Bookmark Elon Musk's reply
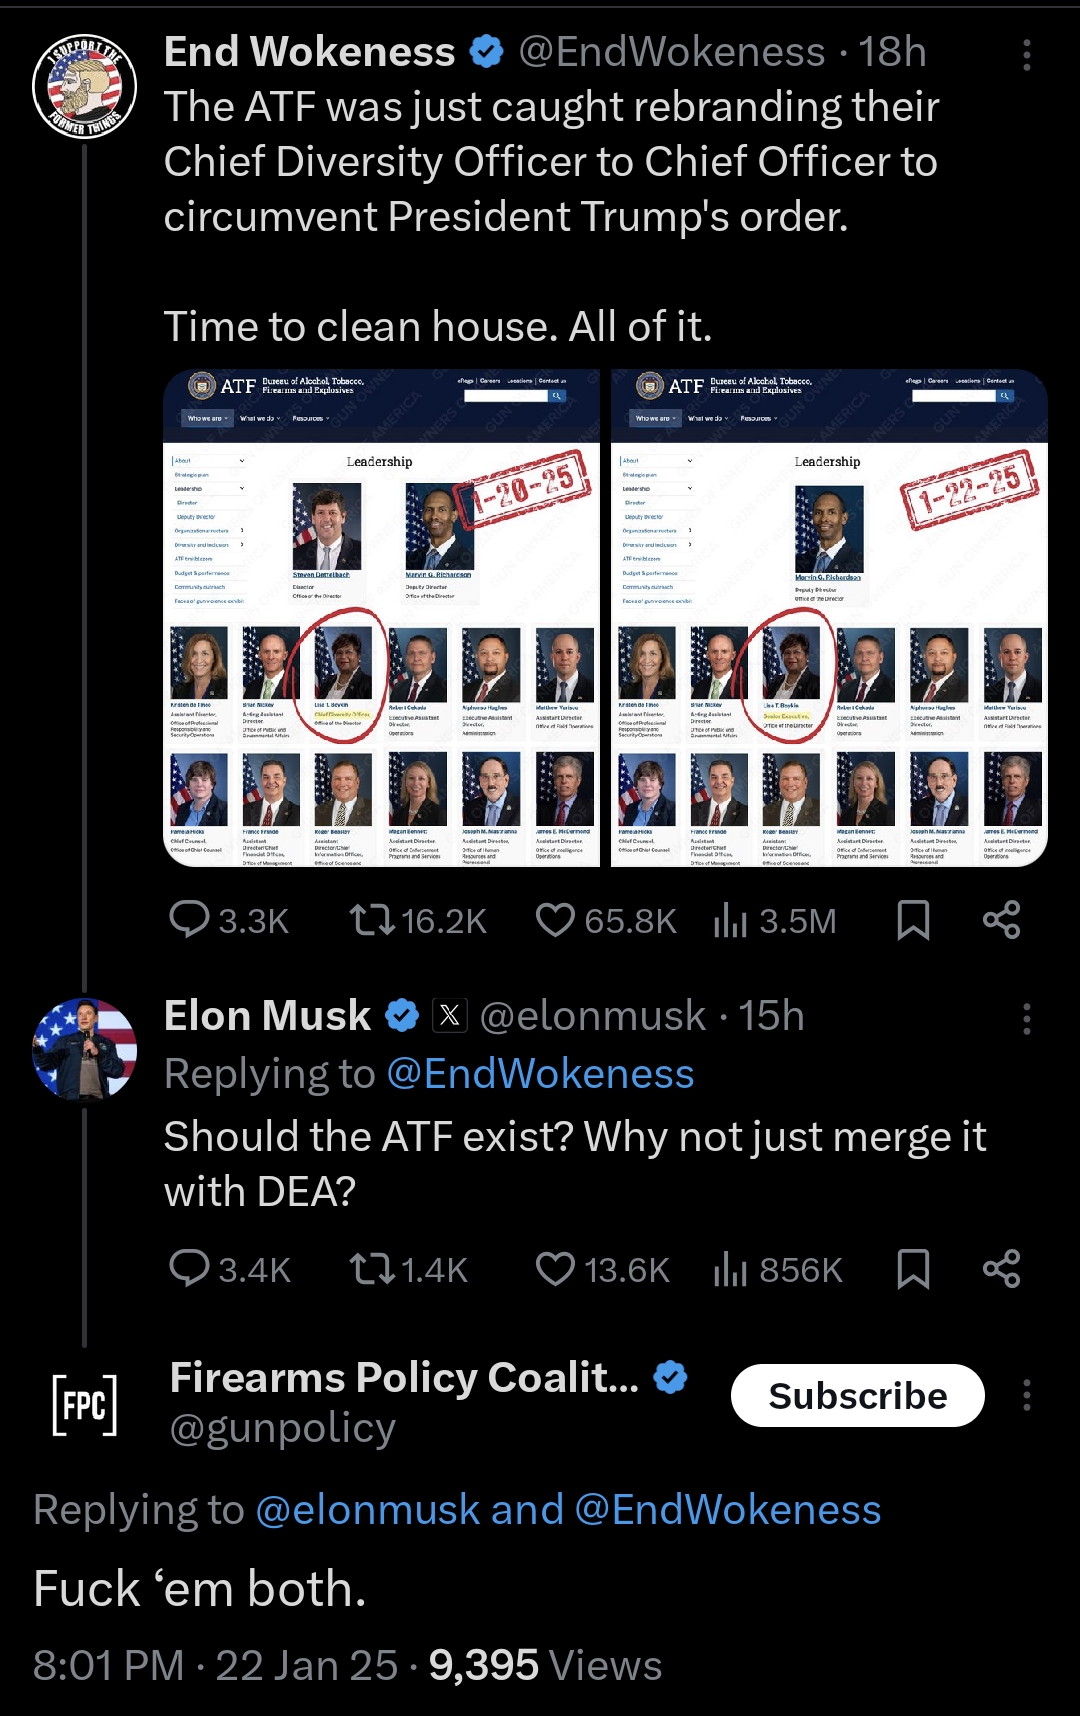1080x1716 pixels. click(x=913, y=1268)
